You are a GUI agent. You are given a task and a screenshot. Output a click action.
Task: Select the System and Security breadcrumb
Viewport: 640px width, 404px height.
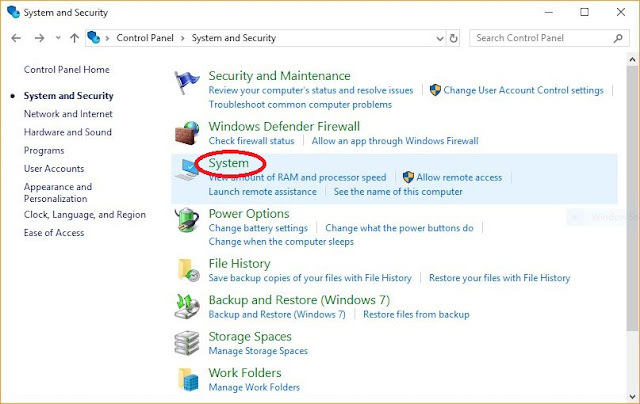point(234,38)
